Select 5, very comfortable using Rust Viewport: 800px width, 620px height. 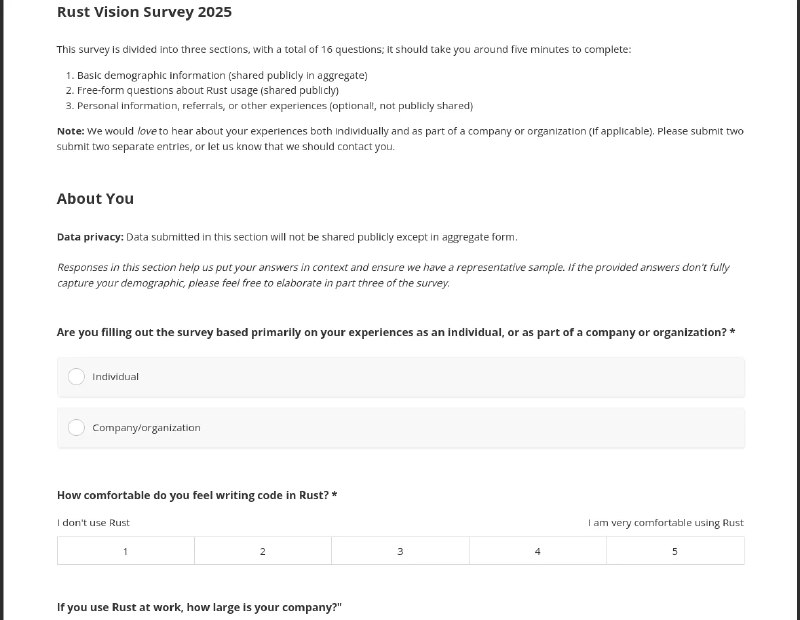click(x=675, y=550)
